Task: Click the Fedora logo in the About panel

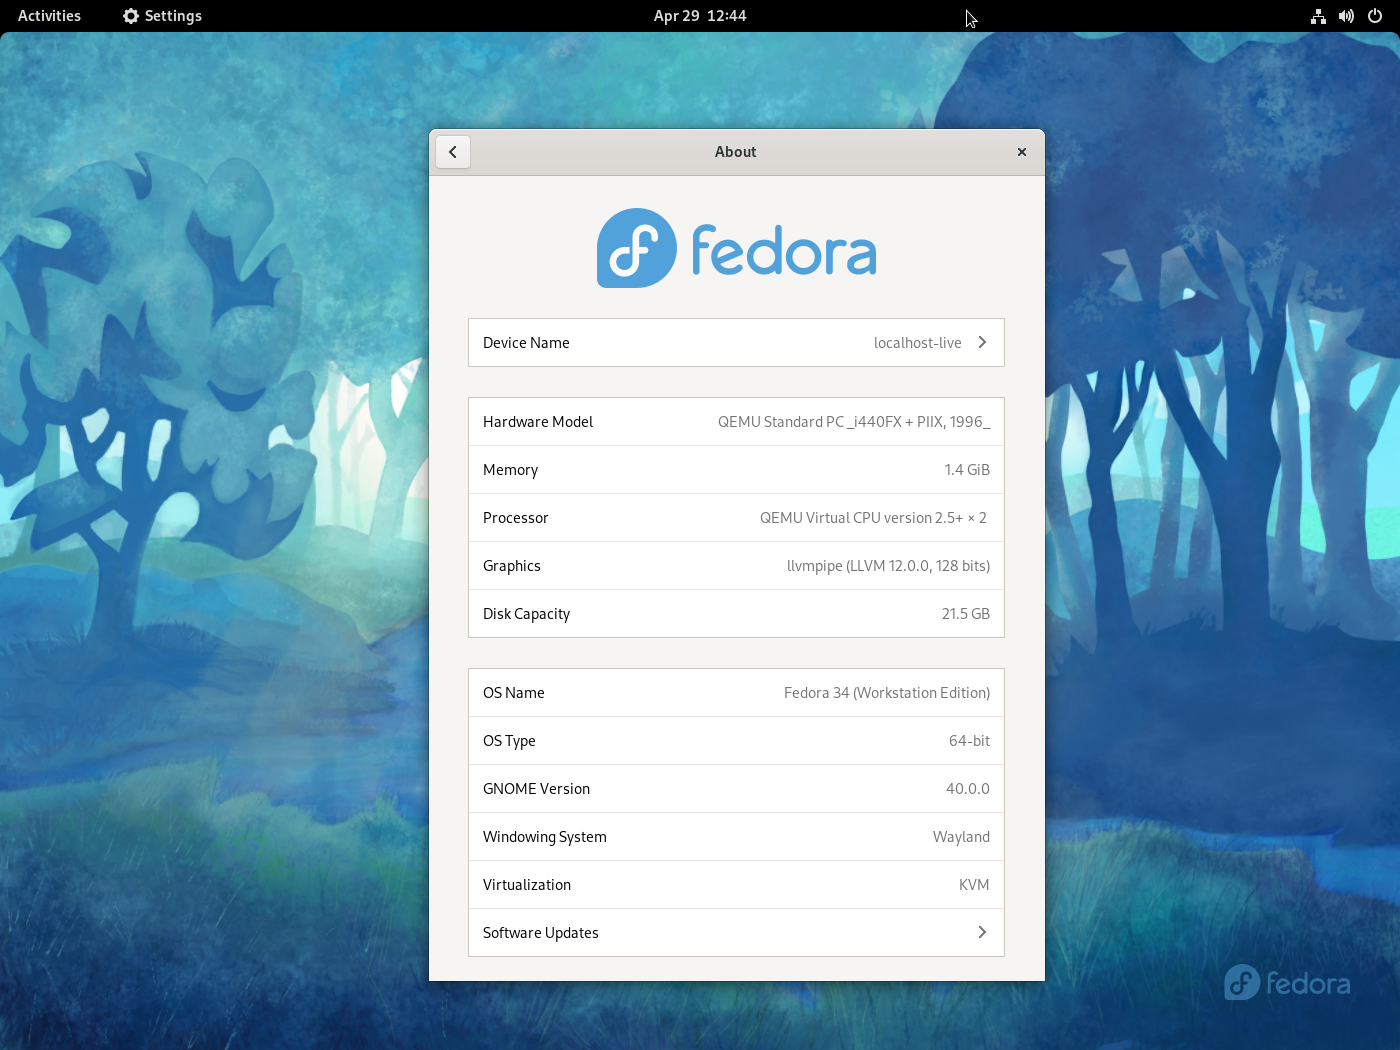Action: (736, 248)
